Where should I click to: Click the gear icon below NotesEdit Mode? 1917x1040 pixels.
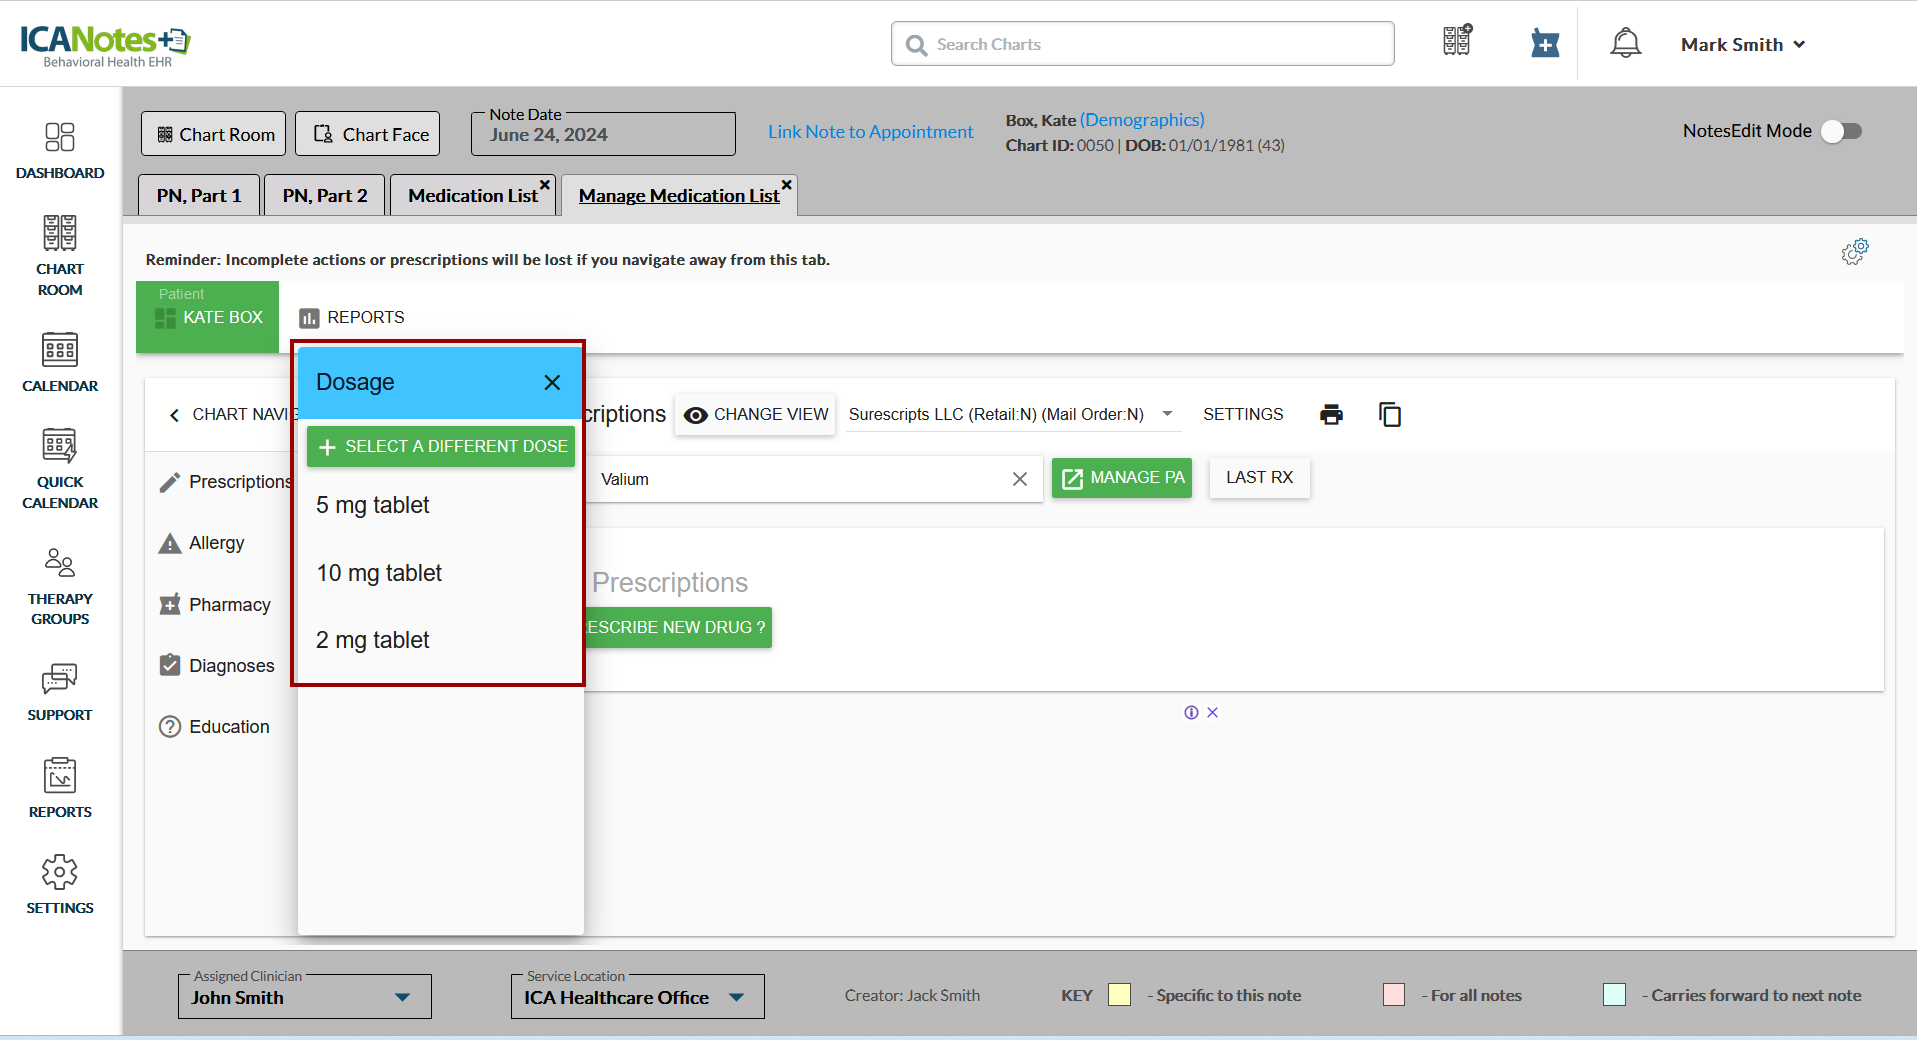[1854, 252]
